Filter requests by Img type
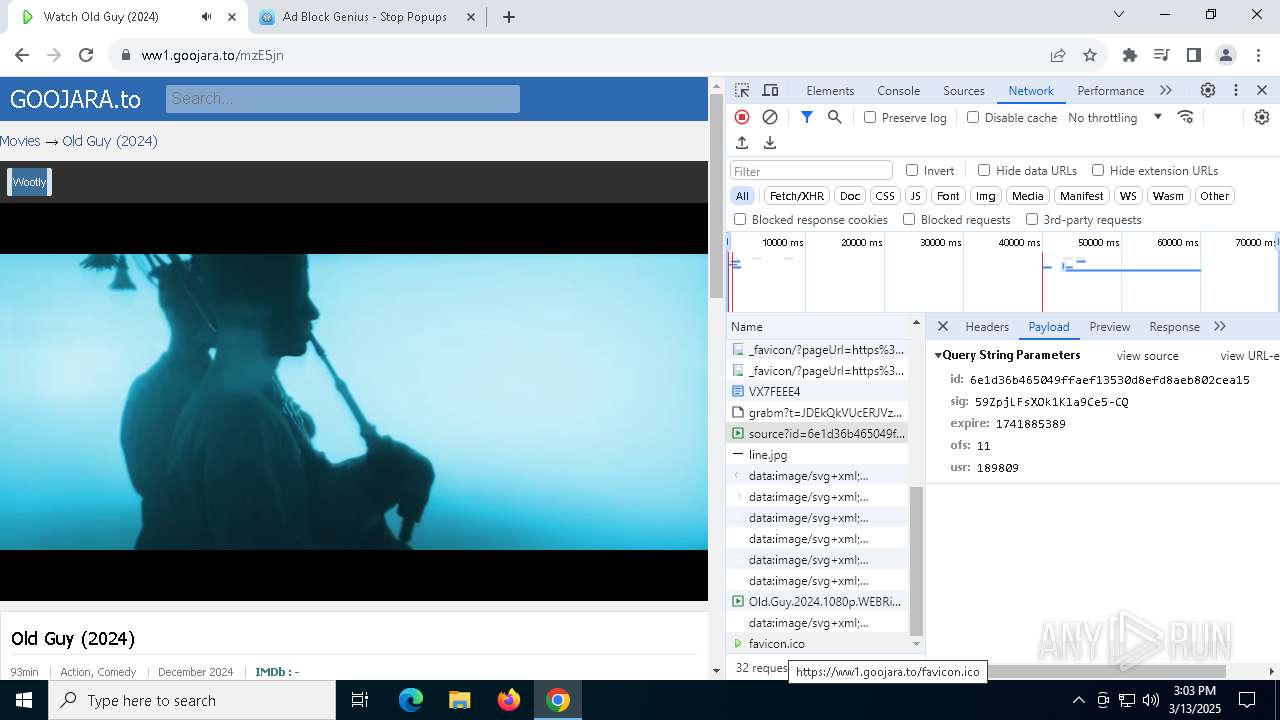1280x720 pixels. pyautogui.click(x=986, y=196)
